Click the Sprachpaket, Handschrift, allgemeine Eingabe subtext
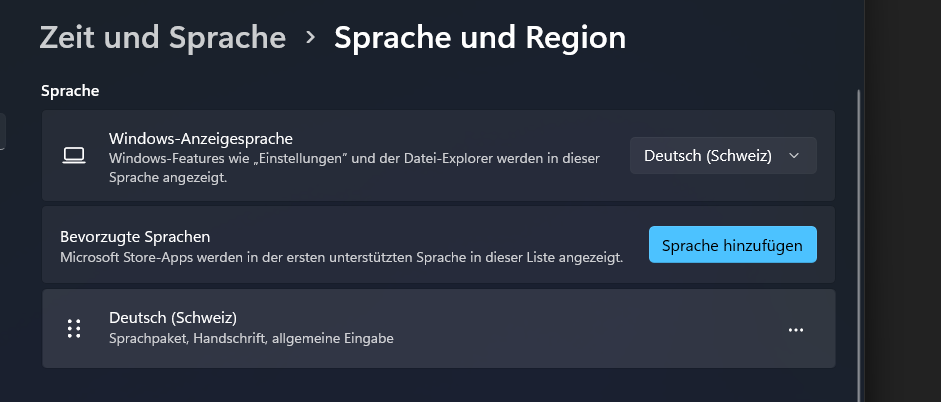The width and height of the screenshot is (941, 402). click(x=251, y=339)
